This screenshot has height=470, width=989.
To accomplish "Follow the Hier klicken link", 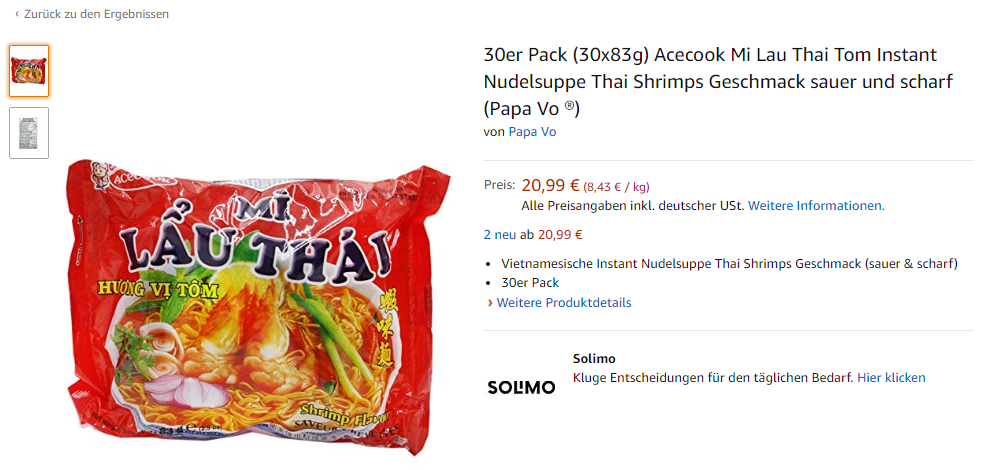I will click(891, 378).
